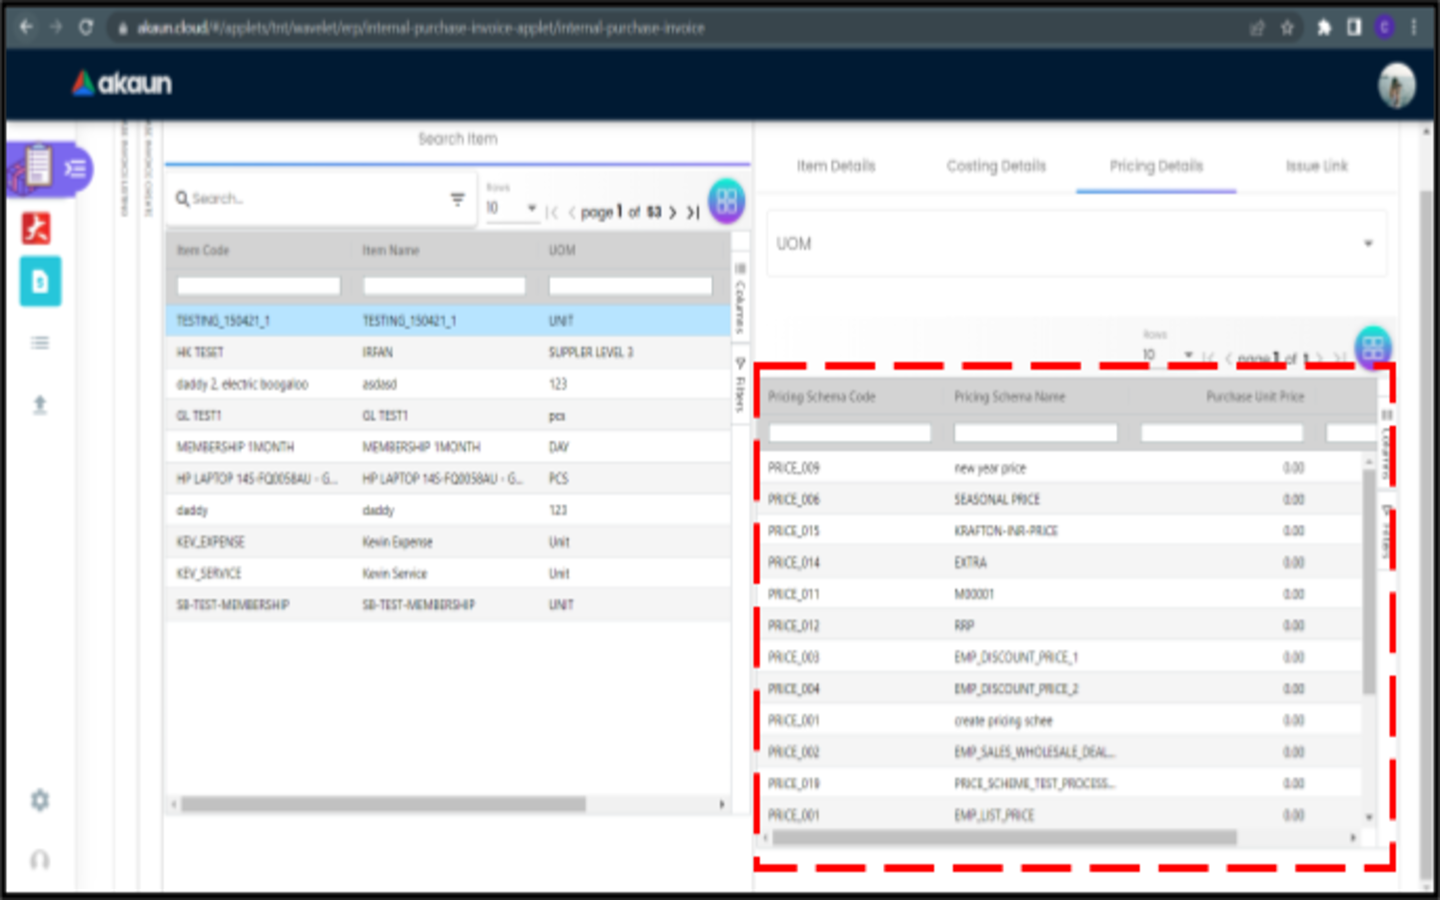
Task: Open the Rows per page dropdown in Search Item
Action: click(x=512, y=208)
